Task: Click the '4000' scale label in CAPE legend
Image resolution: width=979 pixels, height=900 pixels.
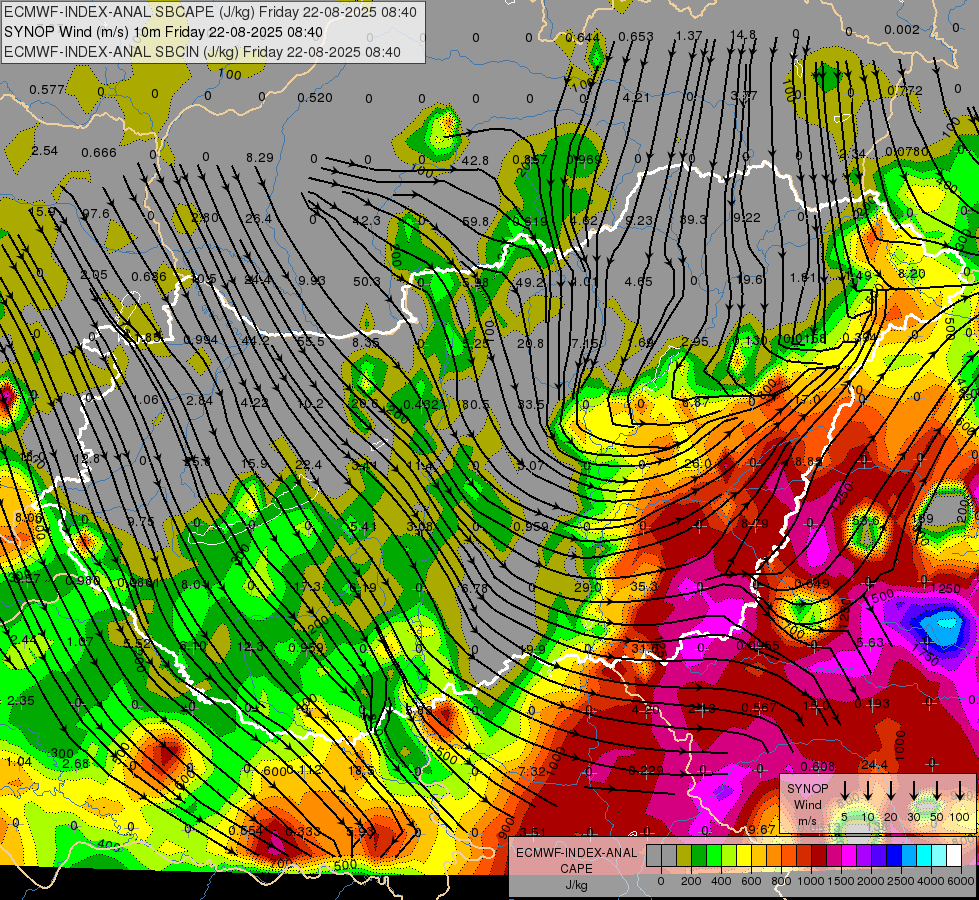Action: click(930, 881)
